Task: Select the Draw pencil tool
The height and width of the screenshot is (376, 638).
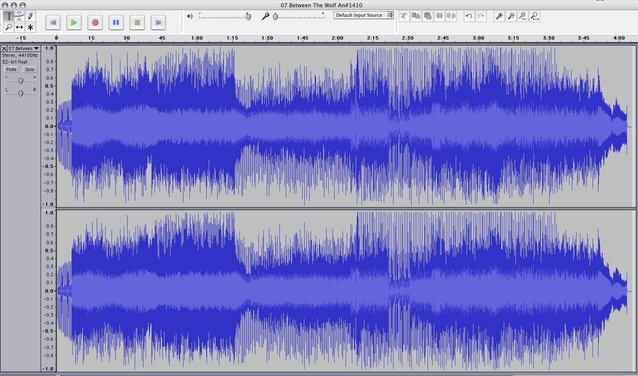Action: point(30,16)
